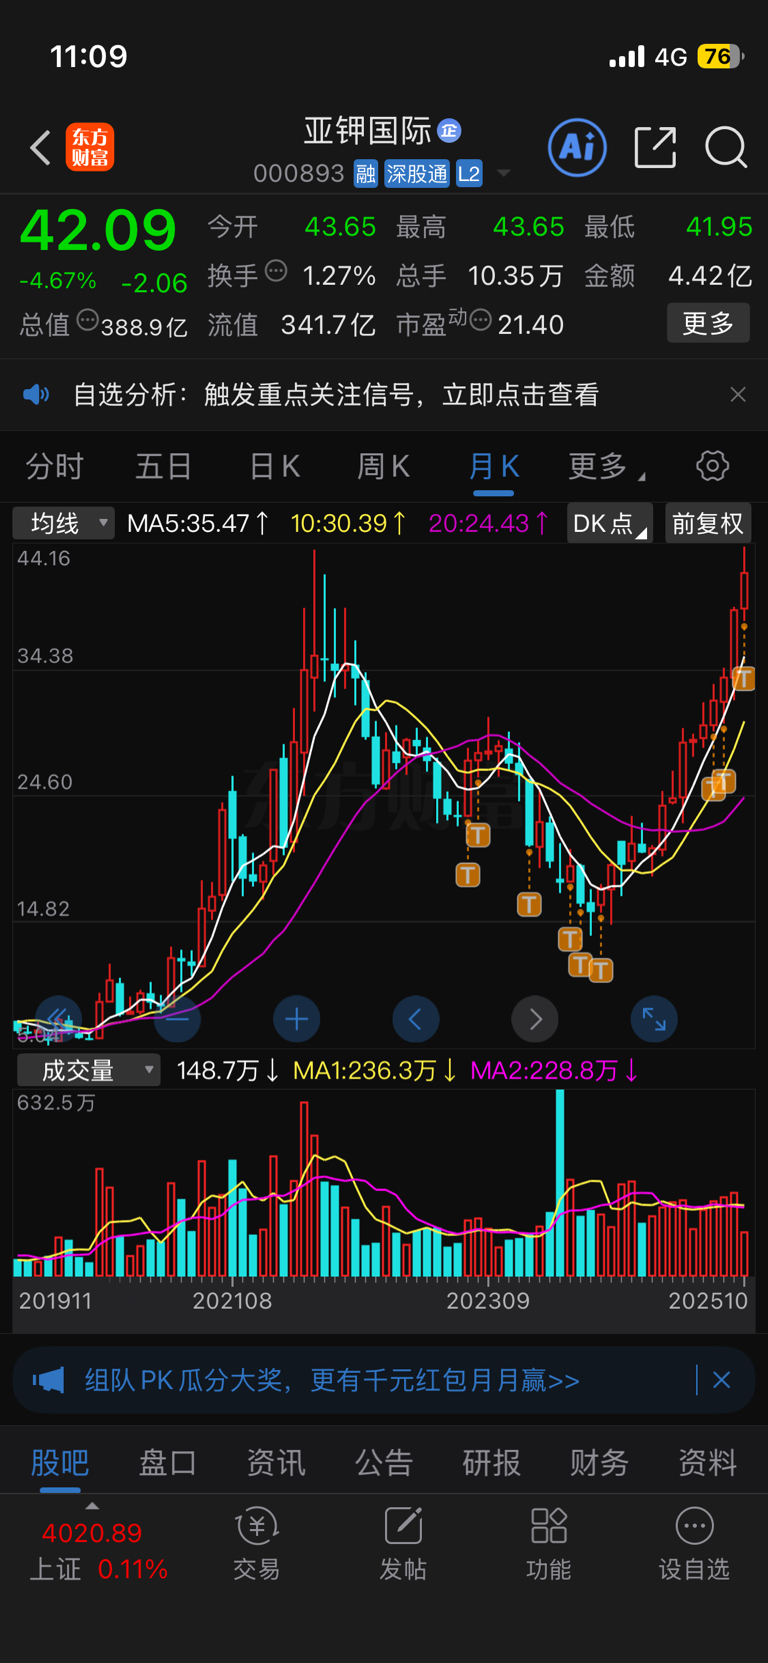Open the DK点 dropdown
768x1663 pixels.
coord(610,523)
